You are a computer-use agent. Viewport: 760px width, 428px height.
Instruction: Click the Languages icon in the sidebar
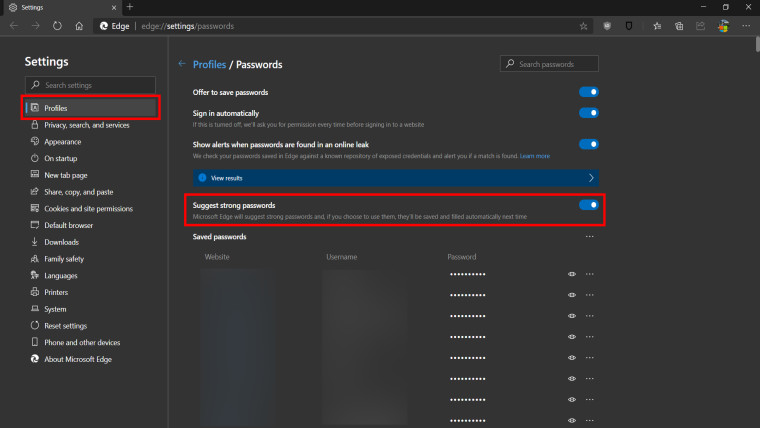point(34,275)
